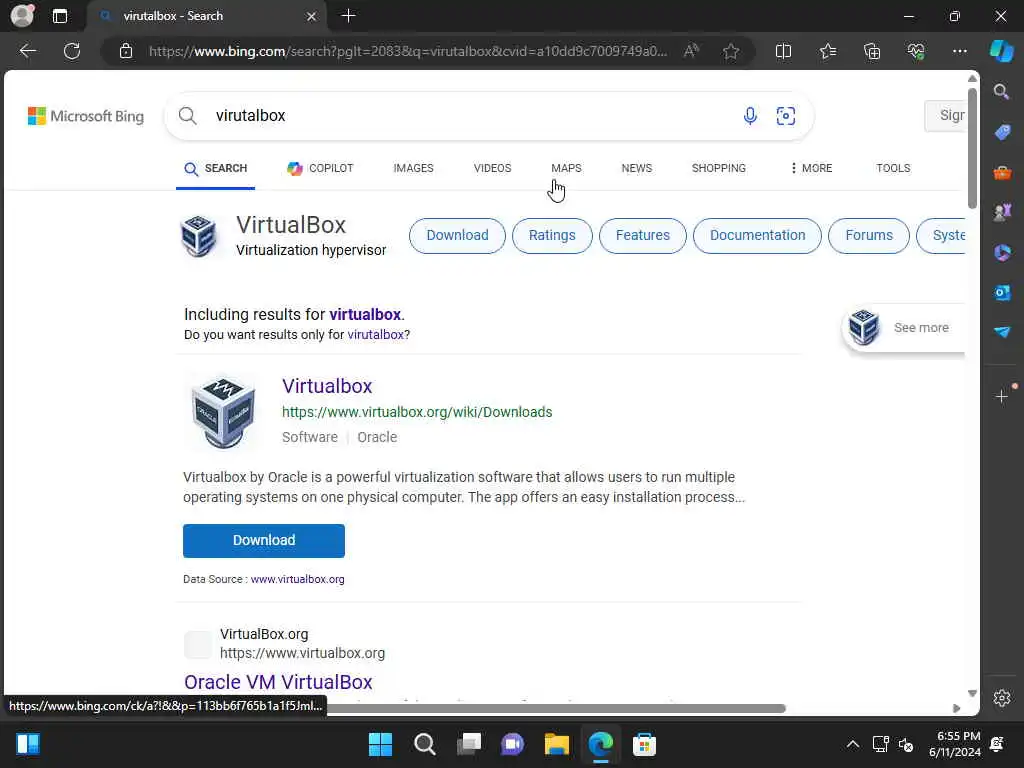Open the Windows Start menu
1024x768 pixels.
380,744
